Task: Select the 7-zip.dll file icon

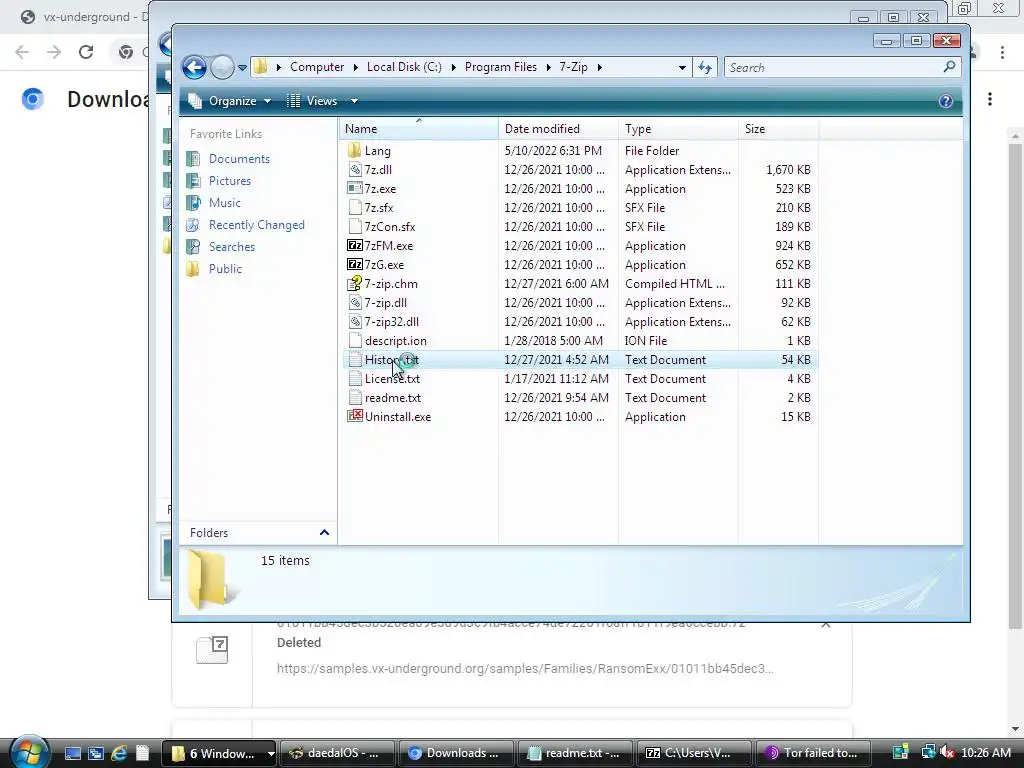Action: [355, 302]
